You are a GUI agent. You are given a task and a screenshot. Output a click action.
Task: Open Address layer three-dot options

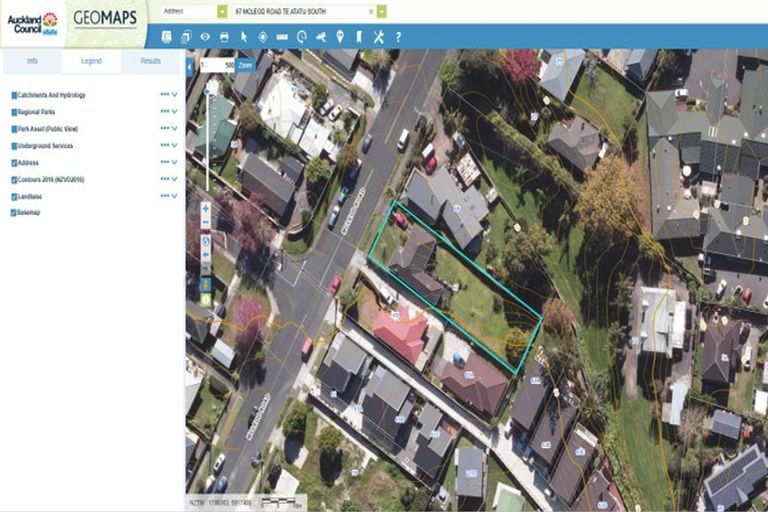pyautogui.click(x=165, y=162)
